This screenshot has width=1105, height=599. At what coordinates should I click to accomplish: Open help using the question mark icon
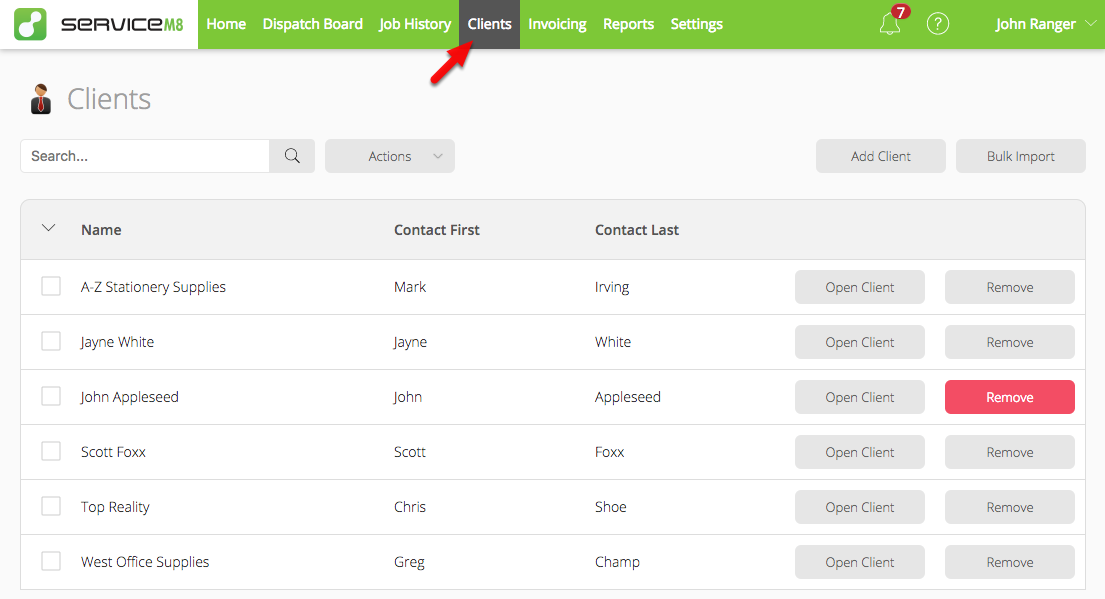(937, 23)
